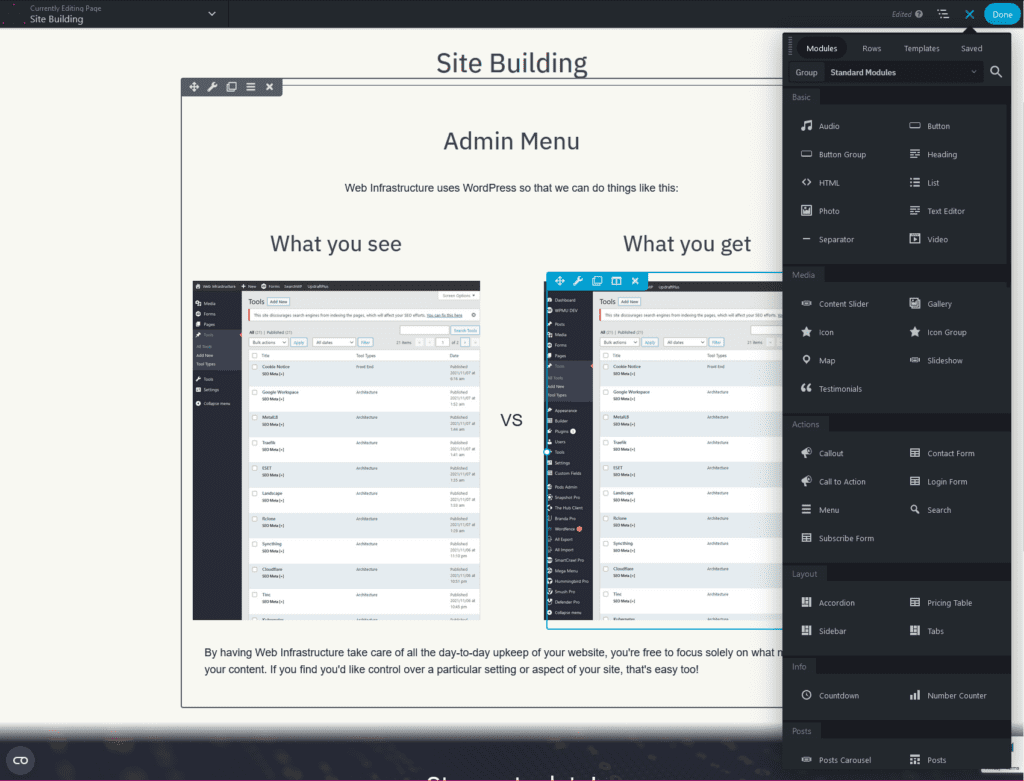The width and height of the screenshot is (1024, 781).
Task: Collapse the Basic modules section
Action: (x=801, y=97)
